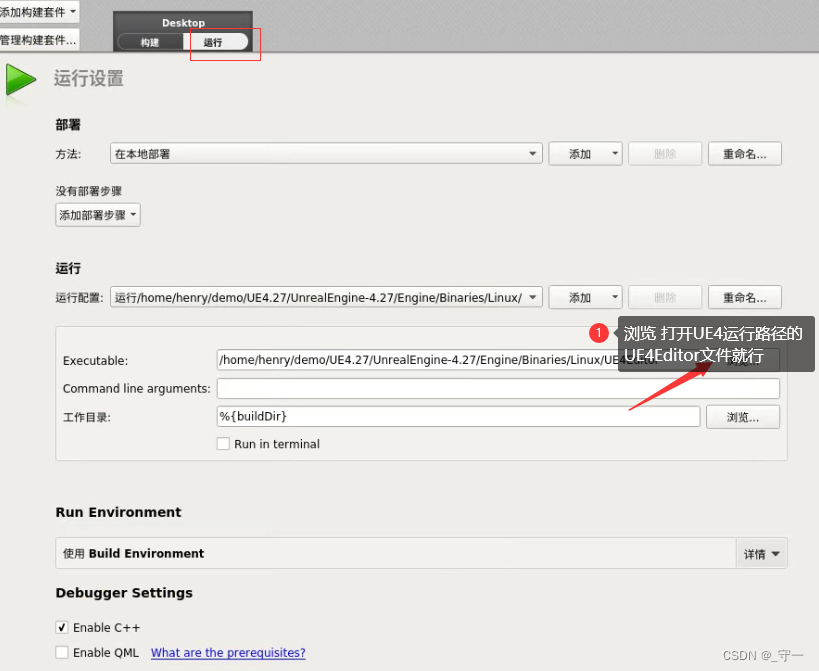This screenshot has height=671, width=819.
Task: Click the 管理构建套件... button
Action: click(x=38, y=40)
